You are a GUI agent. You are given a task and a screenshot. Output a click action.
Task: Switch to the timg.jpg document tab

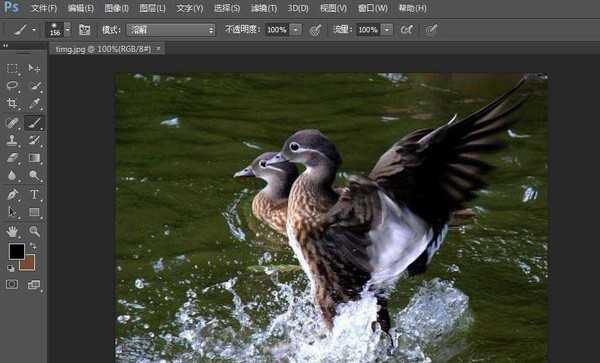pos(103,49)
